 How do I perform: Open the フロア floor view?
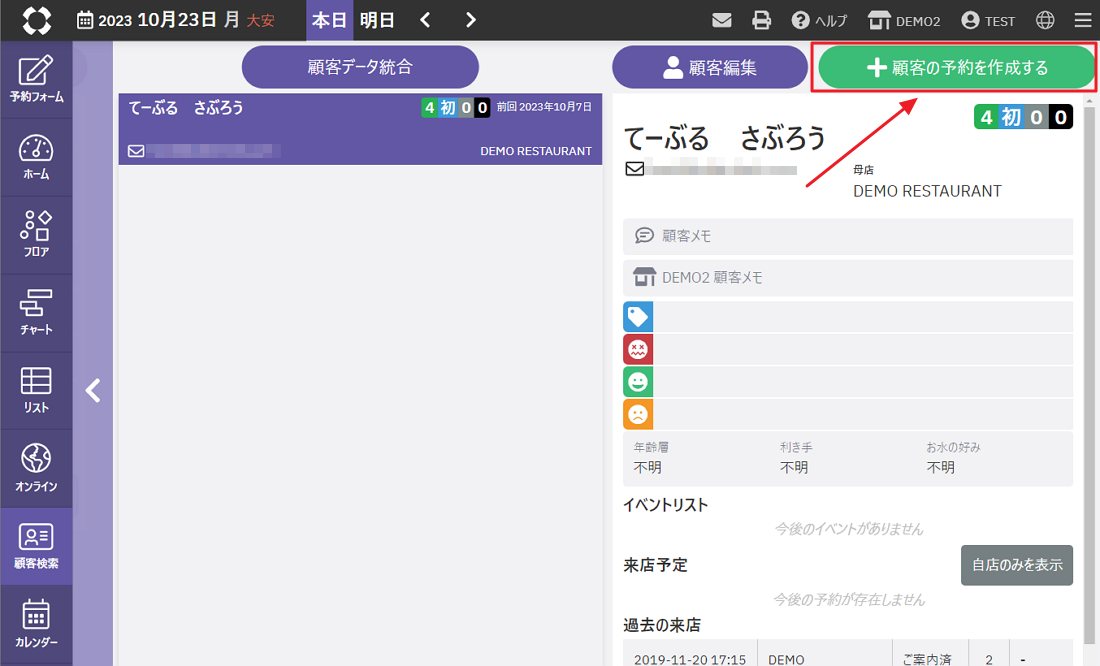[36, 236]
